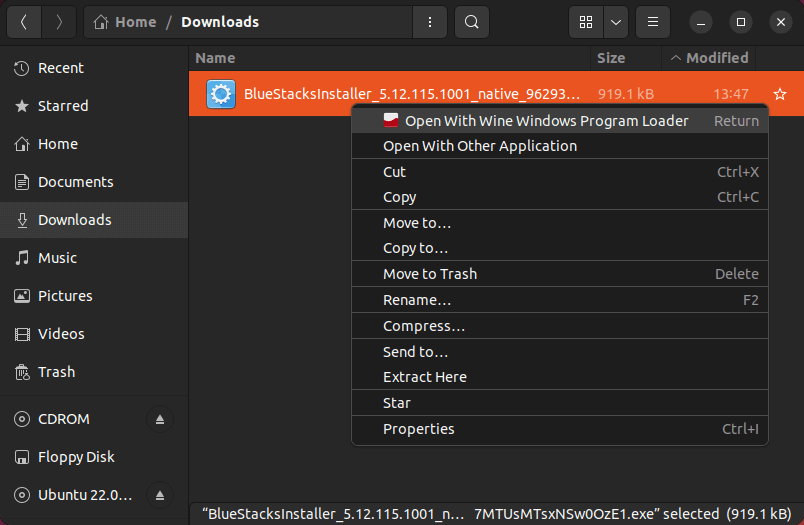
Task: Click Downloads in the path bar
Action: 220,22
